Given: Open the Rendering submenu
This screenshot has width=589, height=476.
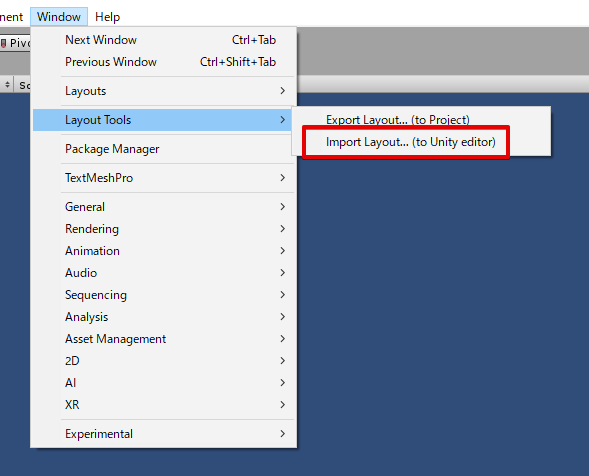Looking at the screenshot, I should pos(163,229).
